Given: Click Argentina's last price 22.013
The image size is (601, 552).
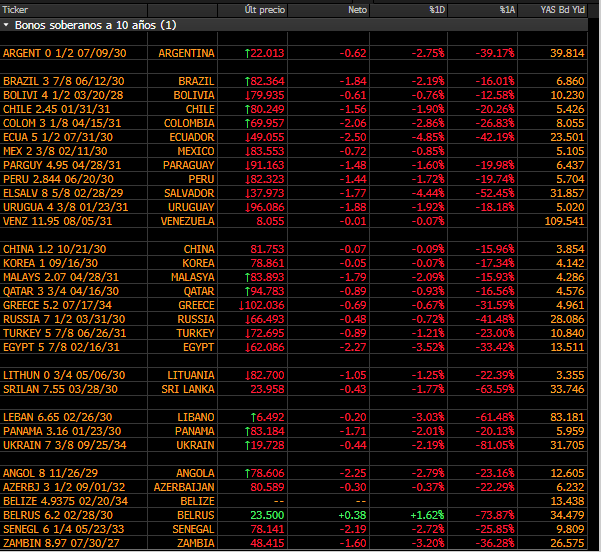Looking at the screenshot, I should (267, 53).
